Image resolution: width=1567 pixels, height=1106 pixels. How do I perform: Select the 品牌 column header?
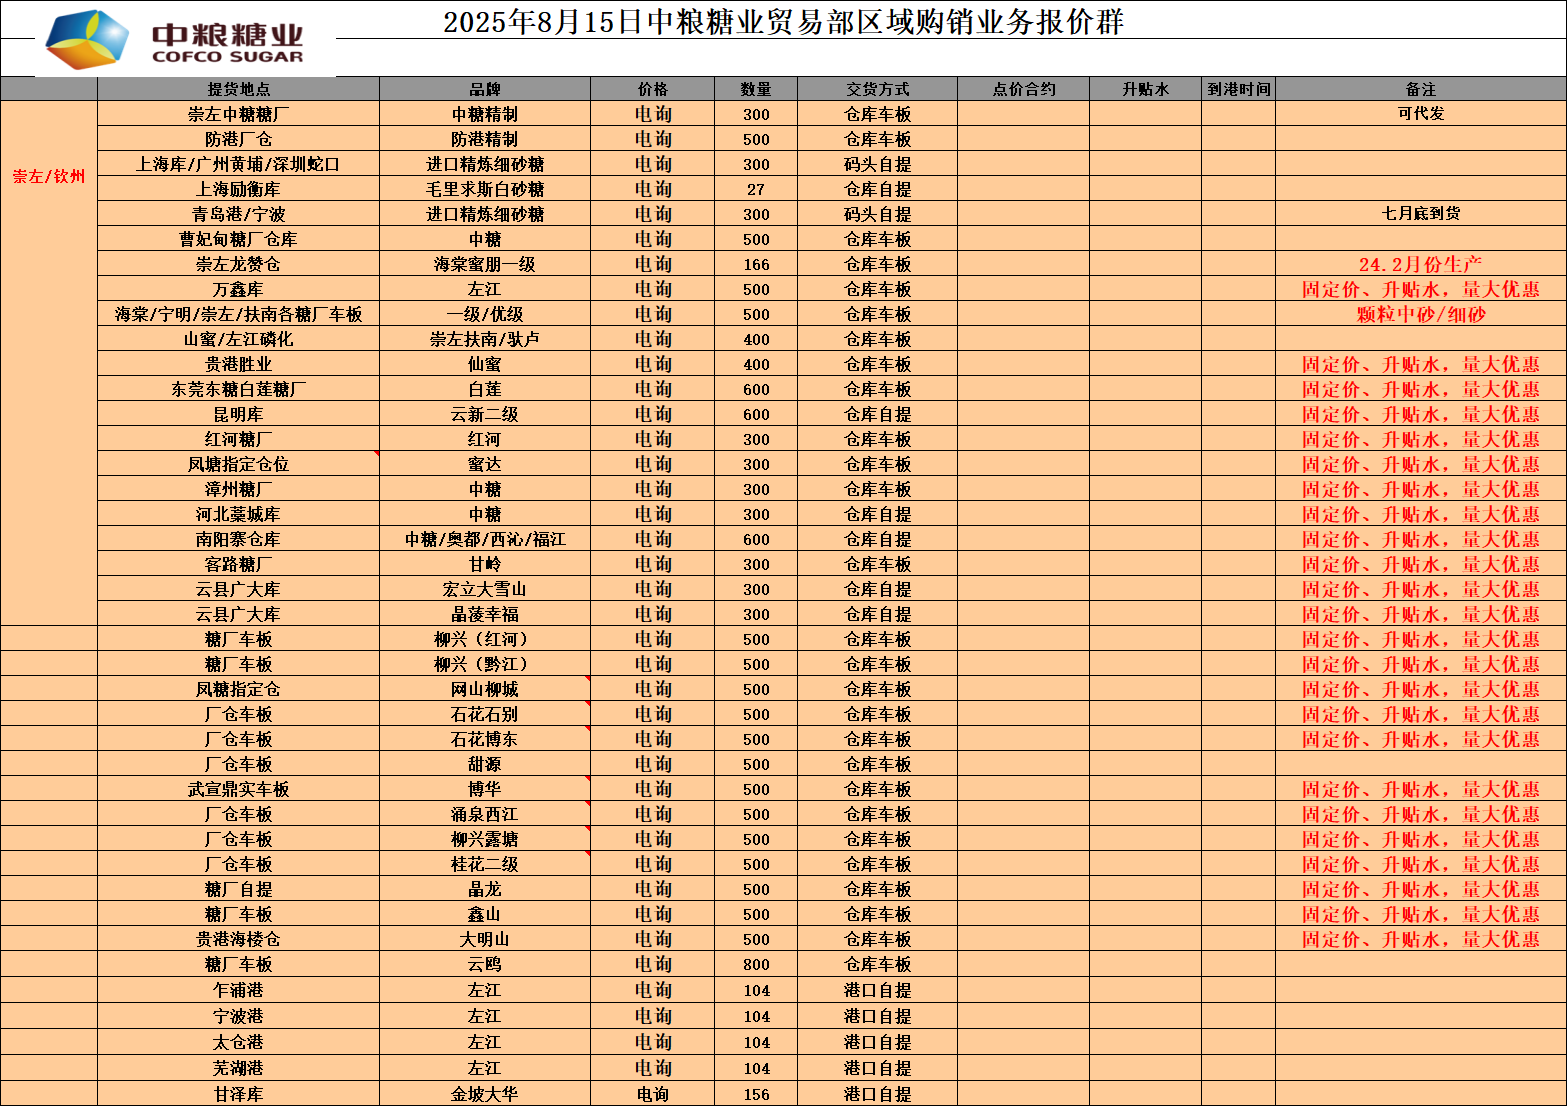pos(484,89)
